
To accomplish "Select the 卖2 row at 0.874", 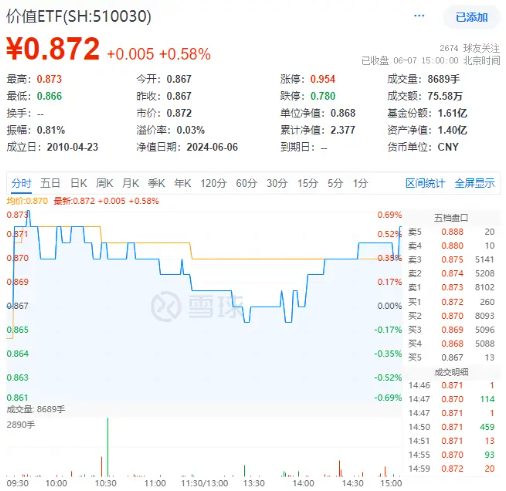I will click(x=451, y=273).
